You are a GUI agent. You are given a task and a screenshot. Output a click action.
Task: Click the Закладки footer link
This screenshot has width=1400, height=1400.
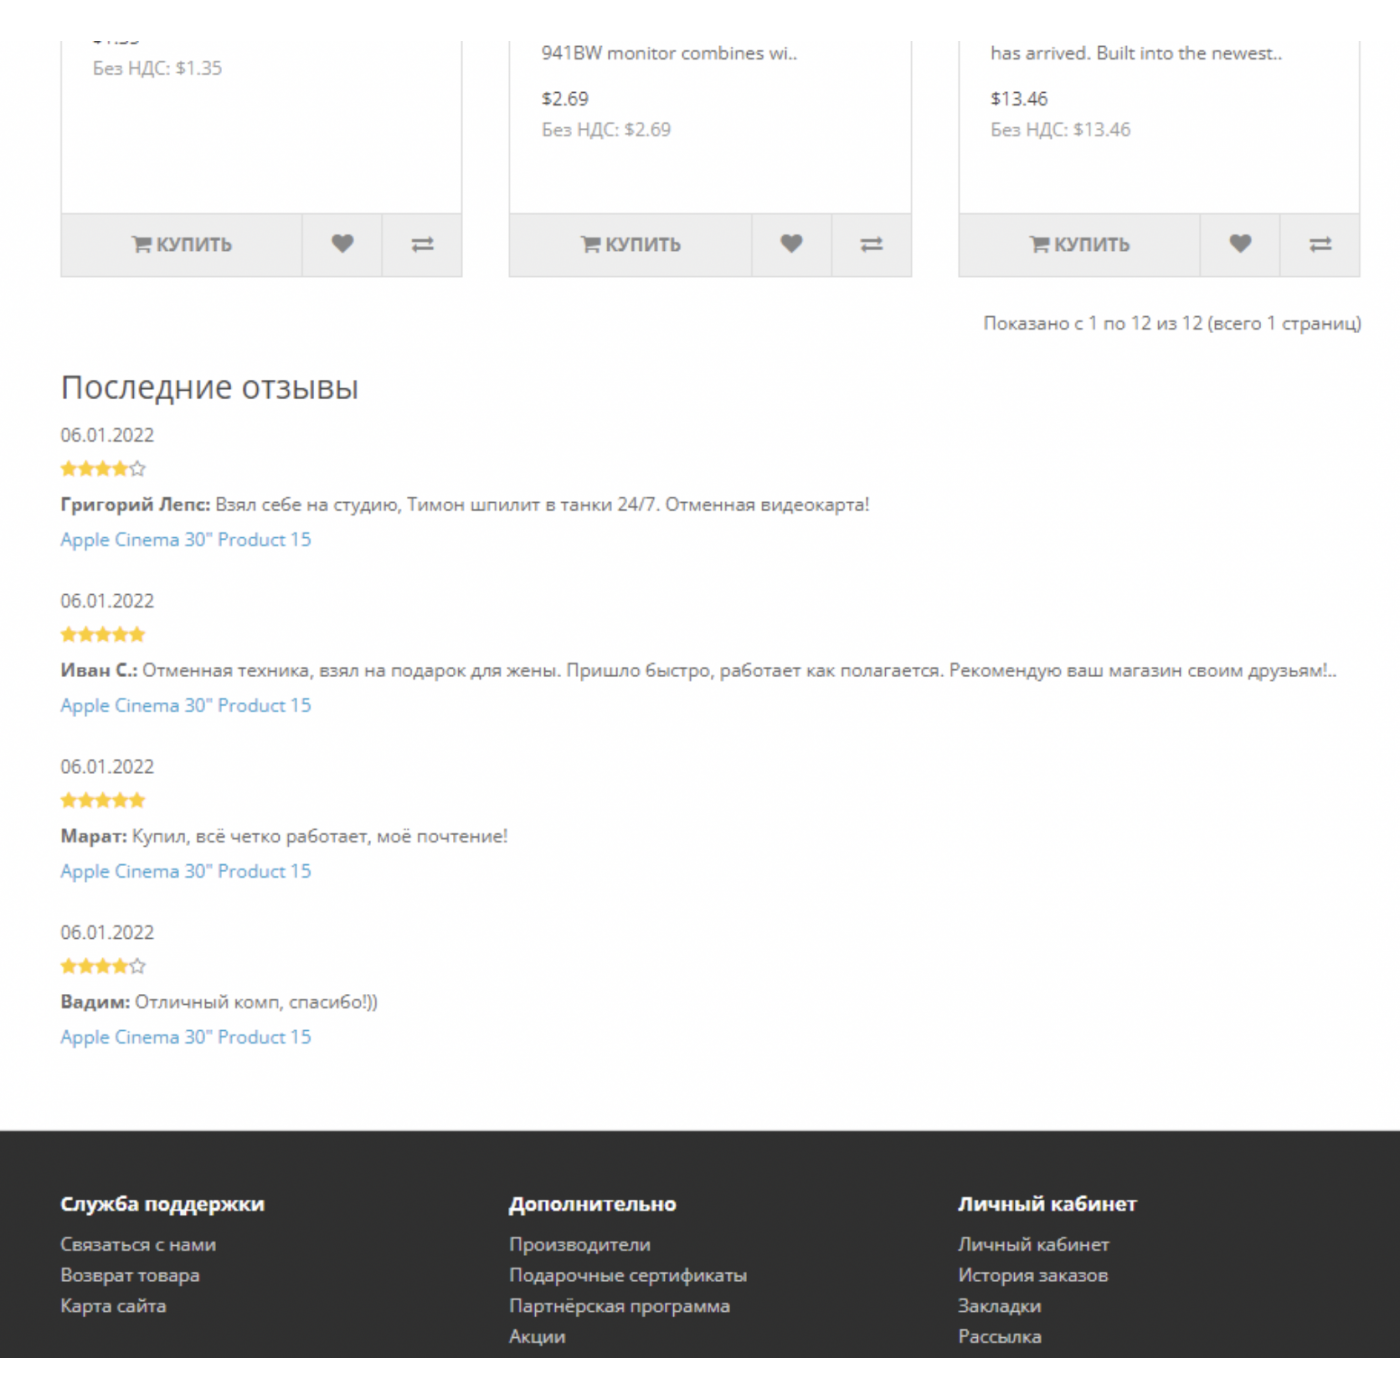coord(999,1306)
